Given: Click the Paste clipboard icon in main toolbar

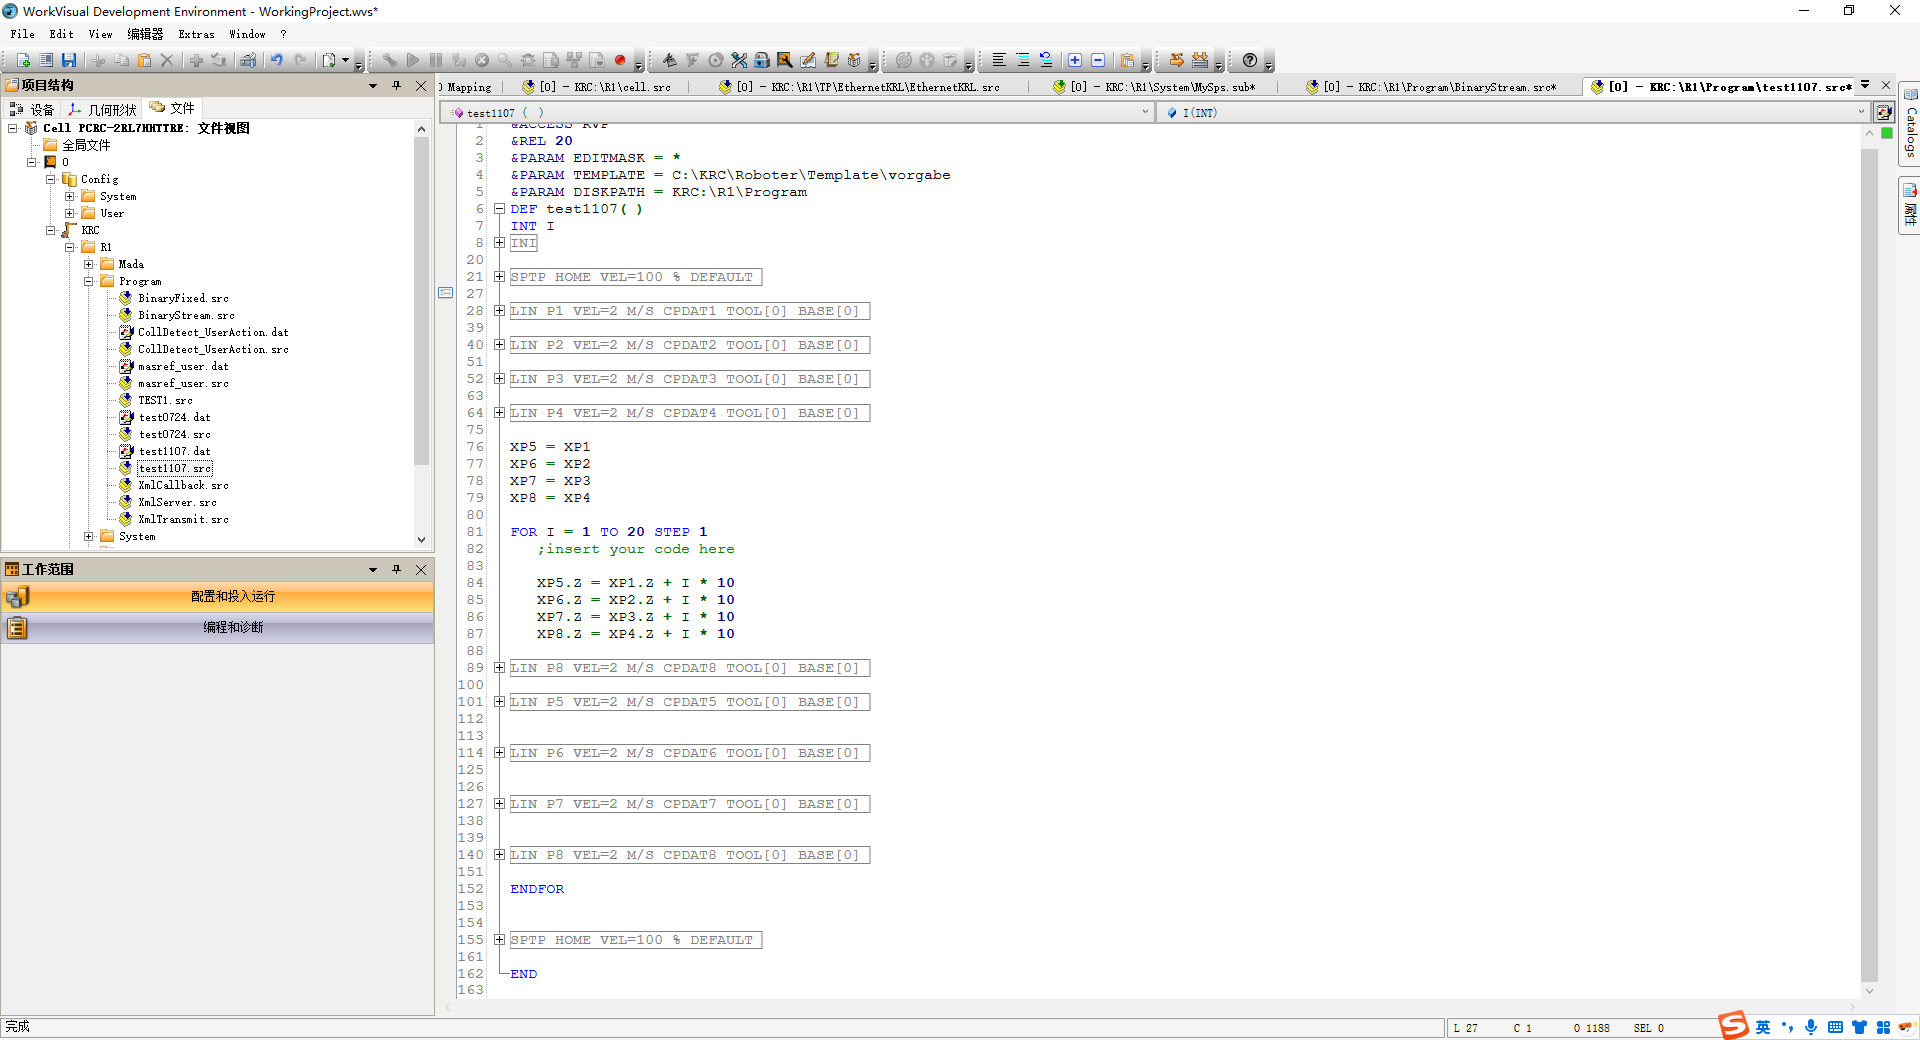Looking at the screenshot, I should (144, 60).
